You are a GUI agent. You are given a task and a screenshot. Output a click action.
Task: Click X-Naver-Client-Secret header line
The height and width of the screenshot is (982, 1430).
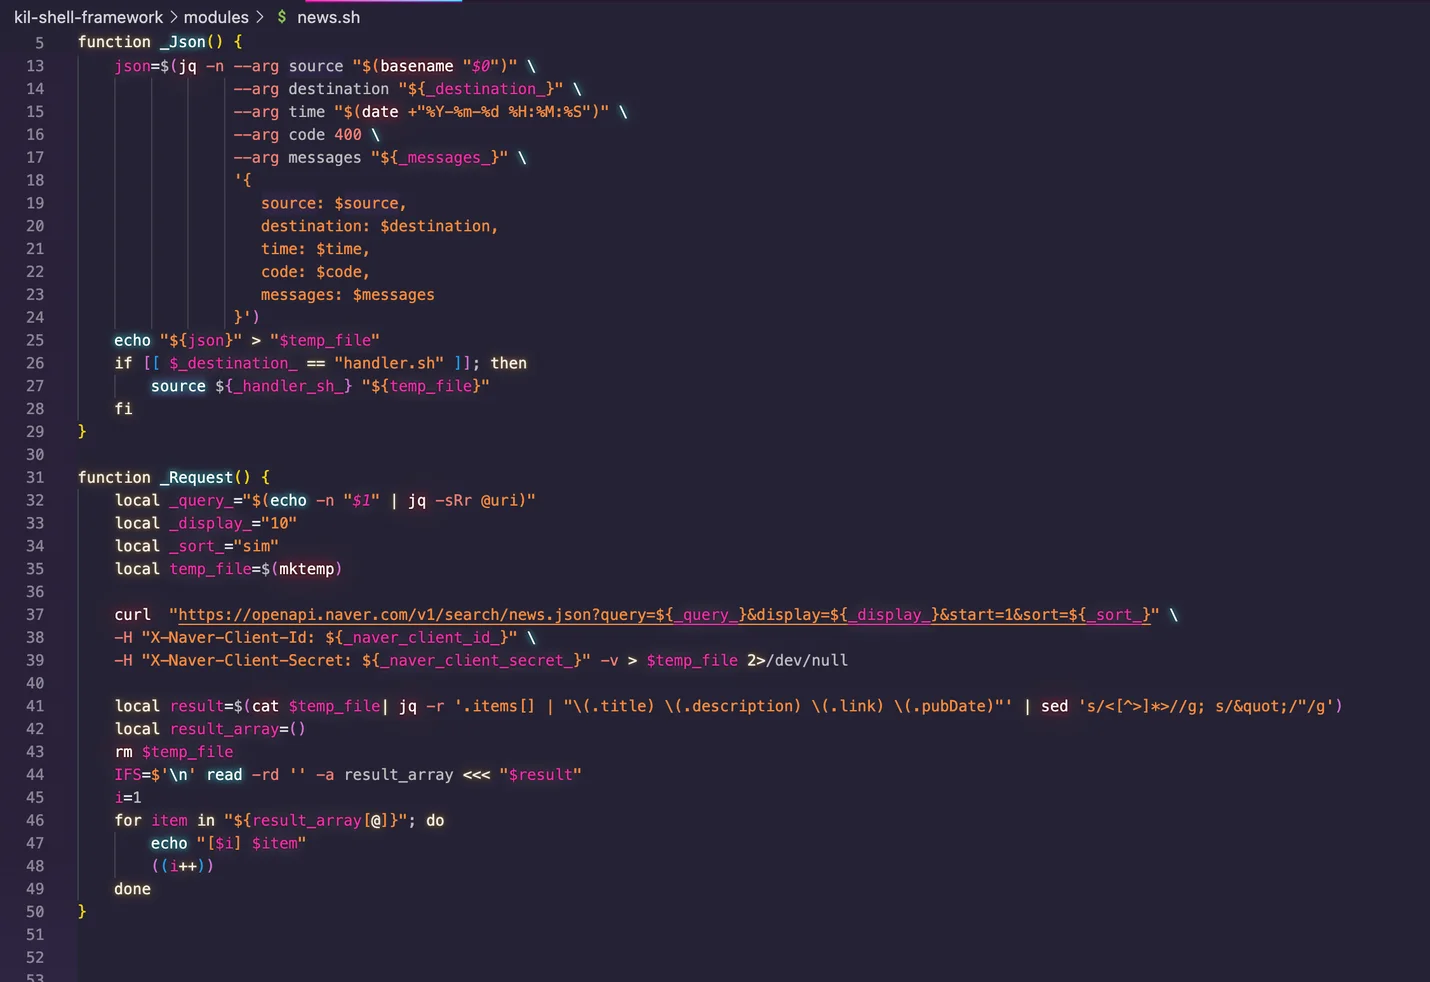pos(481,660)
